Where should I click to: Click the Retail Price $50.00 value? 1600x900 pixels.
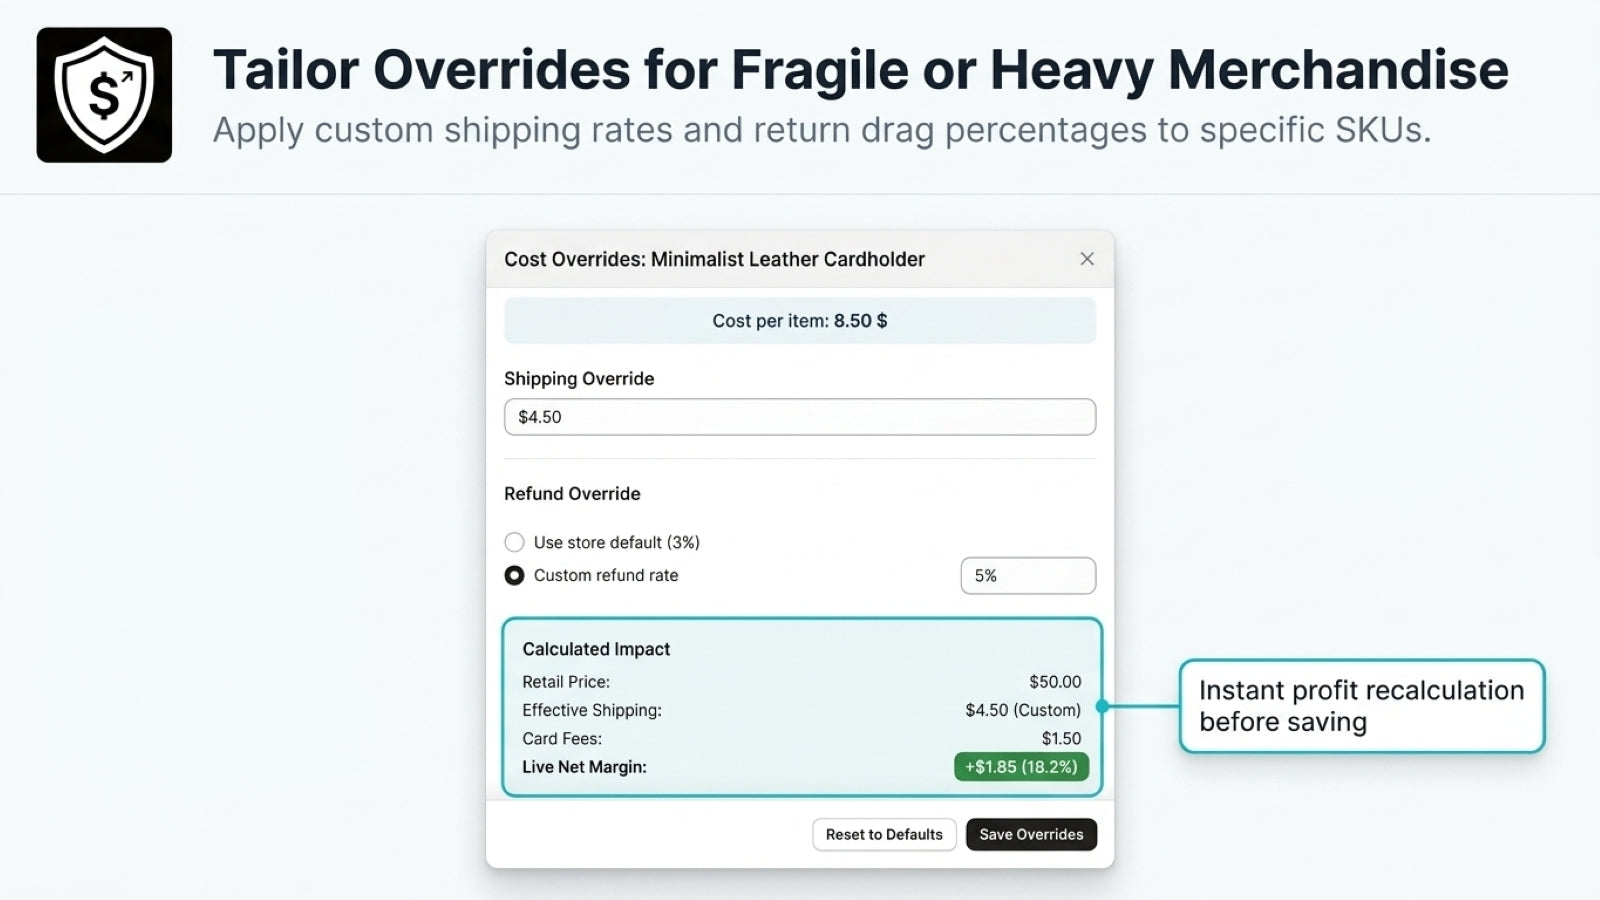tap(1055, 682)
